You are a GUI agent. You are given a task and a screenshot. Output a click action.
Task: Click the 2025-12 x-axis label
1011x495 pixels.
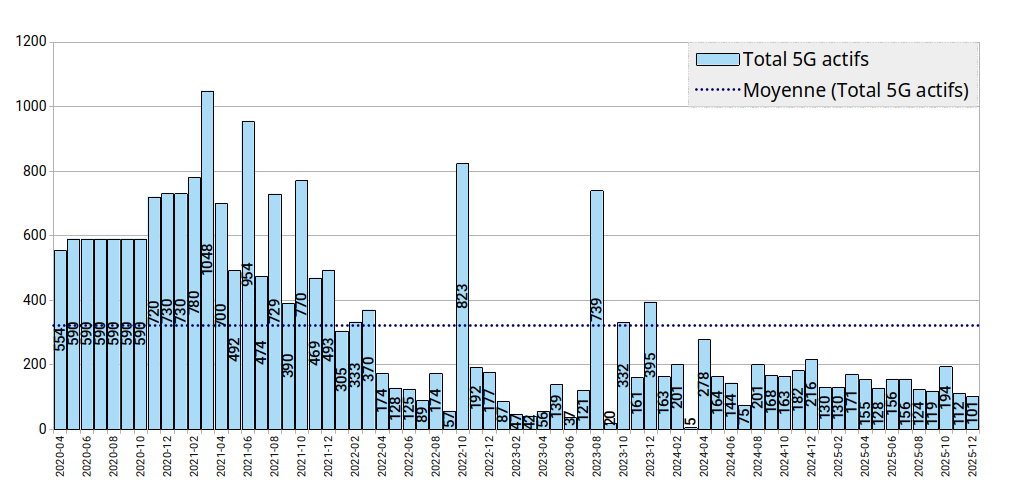pyautogui.click(x=972, y=461)
